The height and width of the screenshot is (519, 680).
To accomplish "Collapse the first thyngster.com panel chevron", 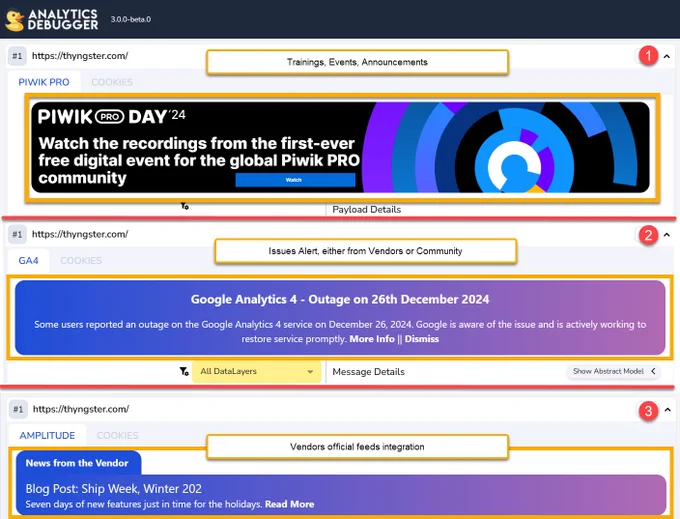I will click(x=667, y=56).
